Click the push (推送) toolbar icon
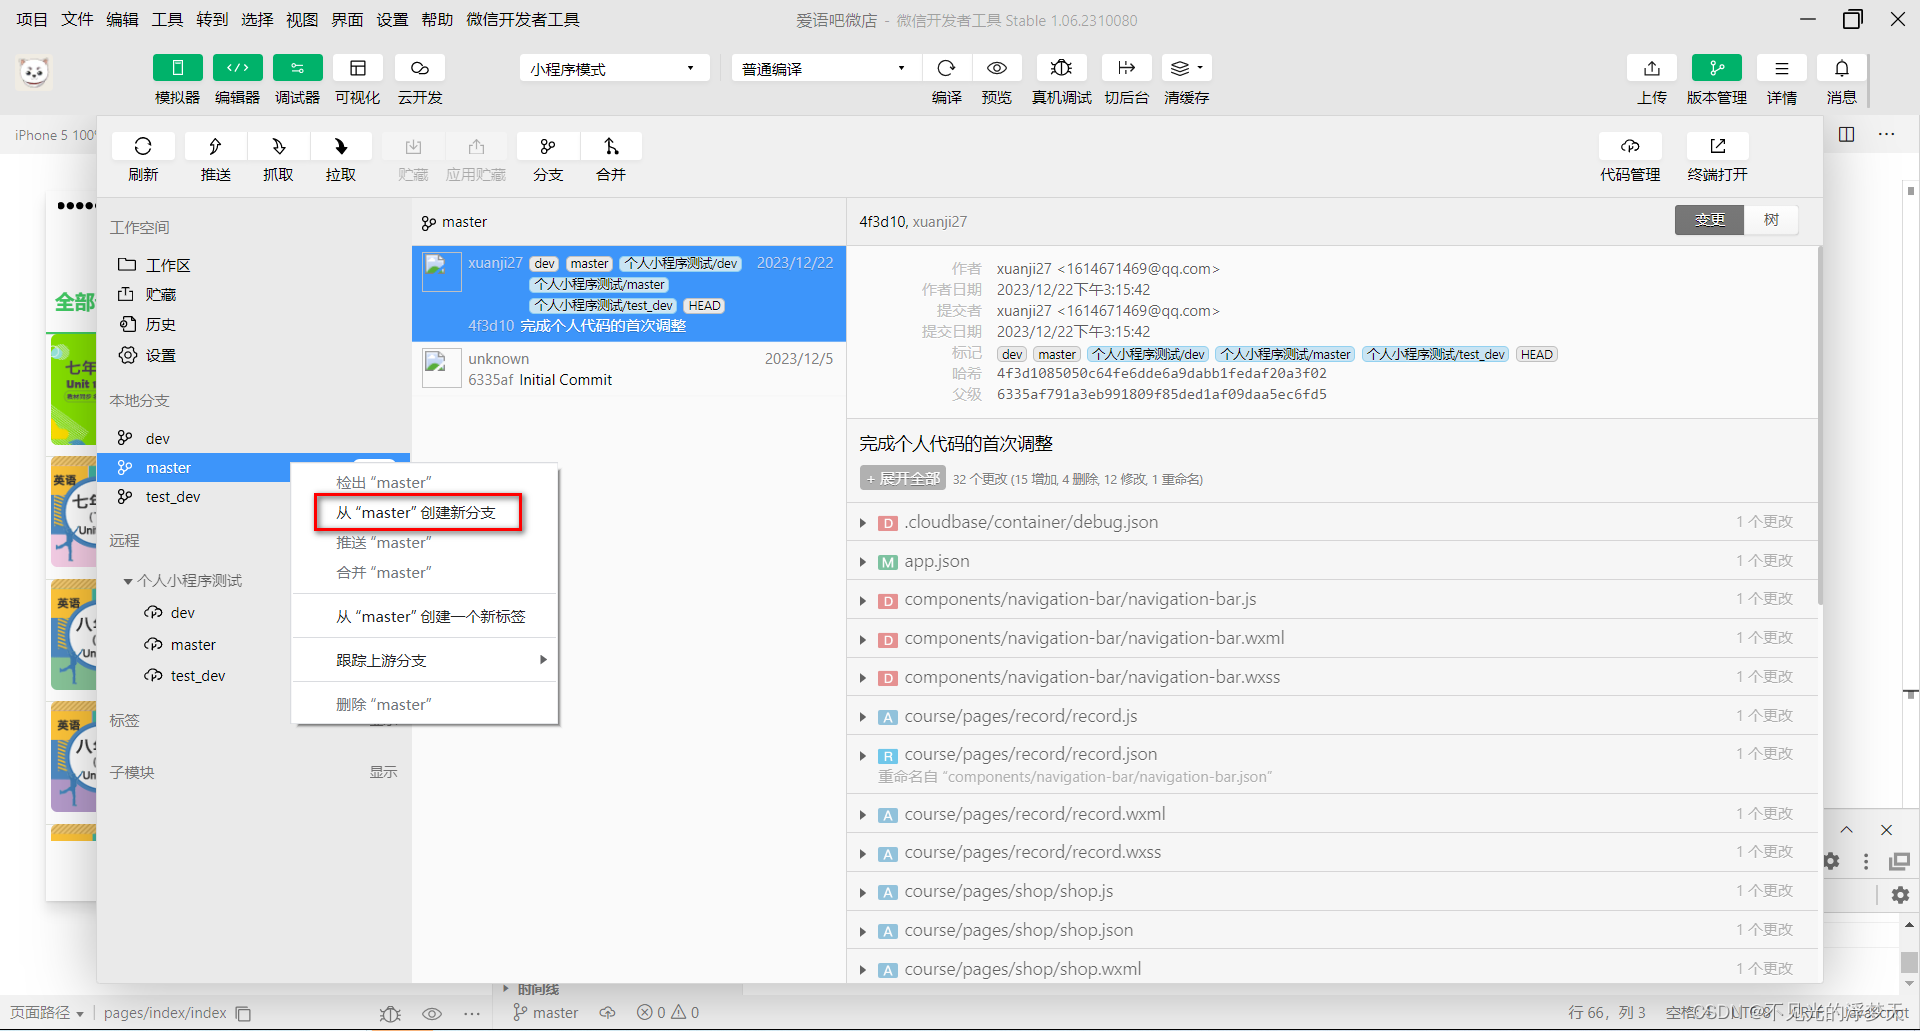Image resolution: width=1920 pixels, height=1031 pixels. point(215,147)
